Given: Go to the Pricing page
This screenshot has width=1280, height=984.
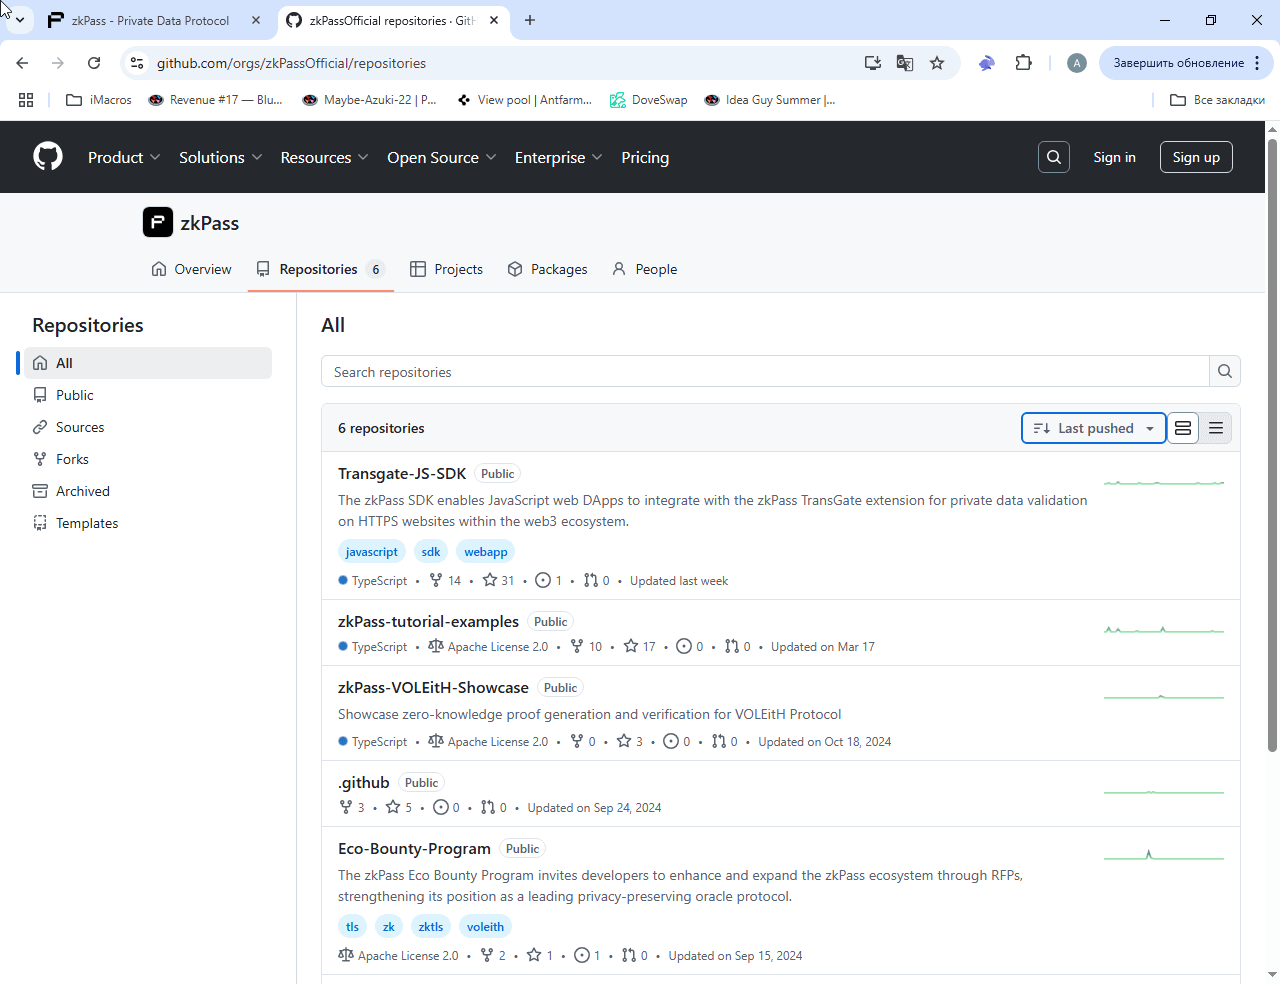Looking at the screenshot, I should 645,157.
